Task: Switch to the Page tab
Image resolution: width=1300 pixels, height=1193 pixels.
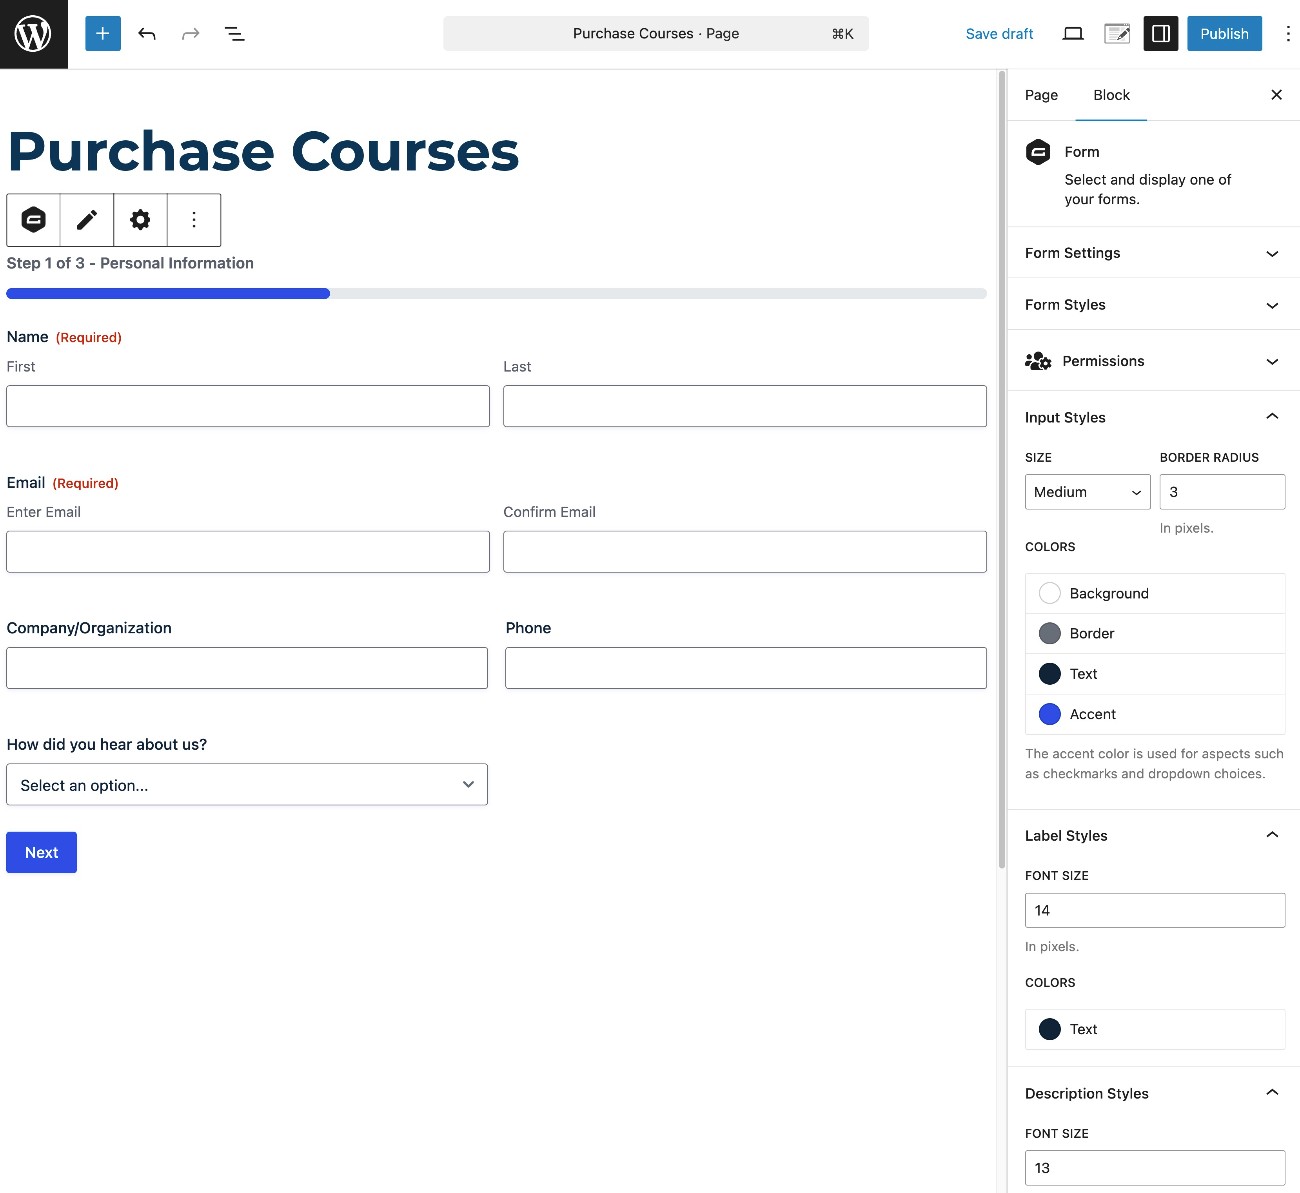Action: click(x=1040, y=95)
